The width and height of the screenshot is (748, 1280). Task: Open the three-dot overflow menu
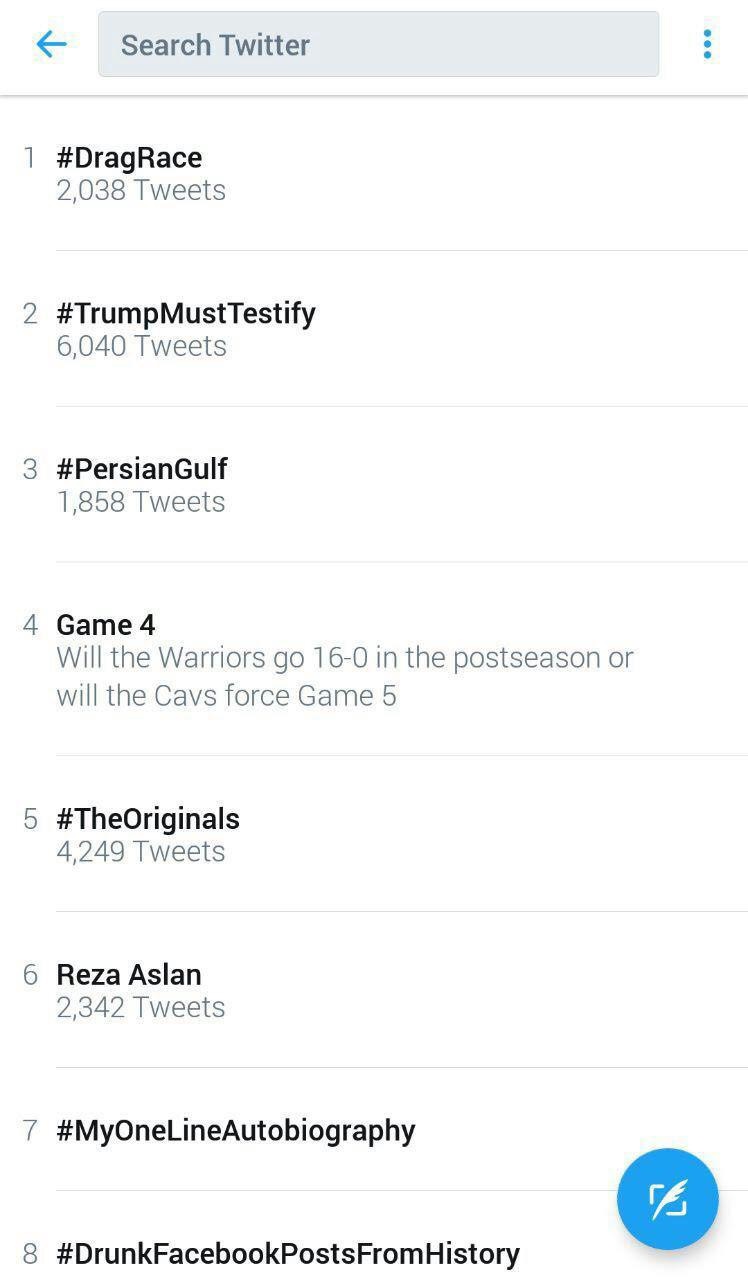[707, 44]
